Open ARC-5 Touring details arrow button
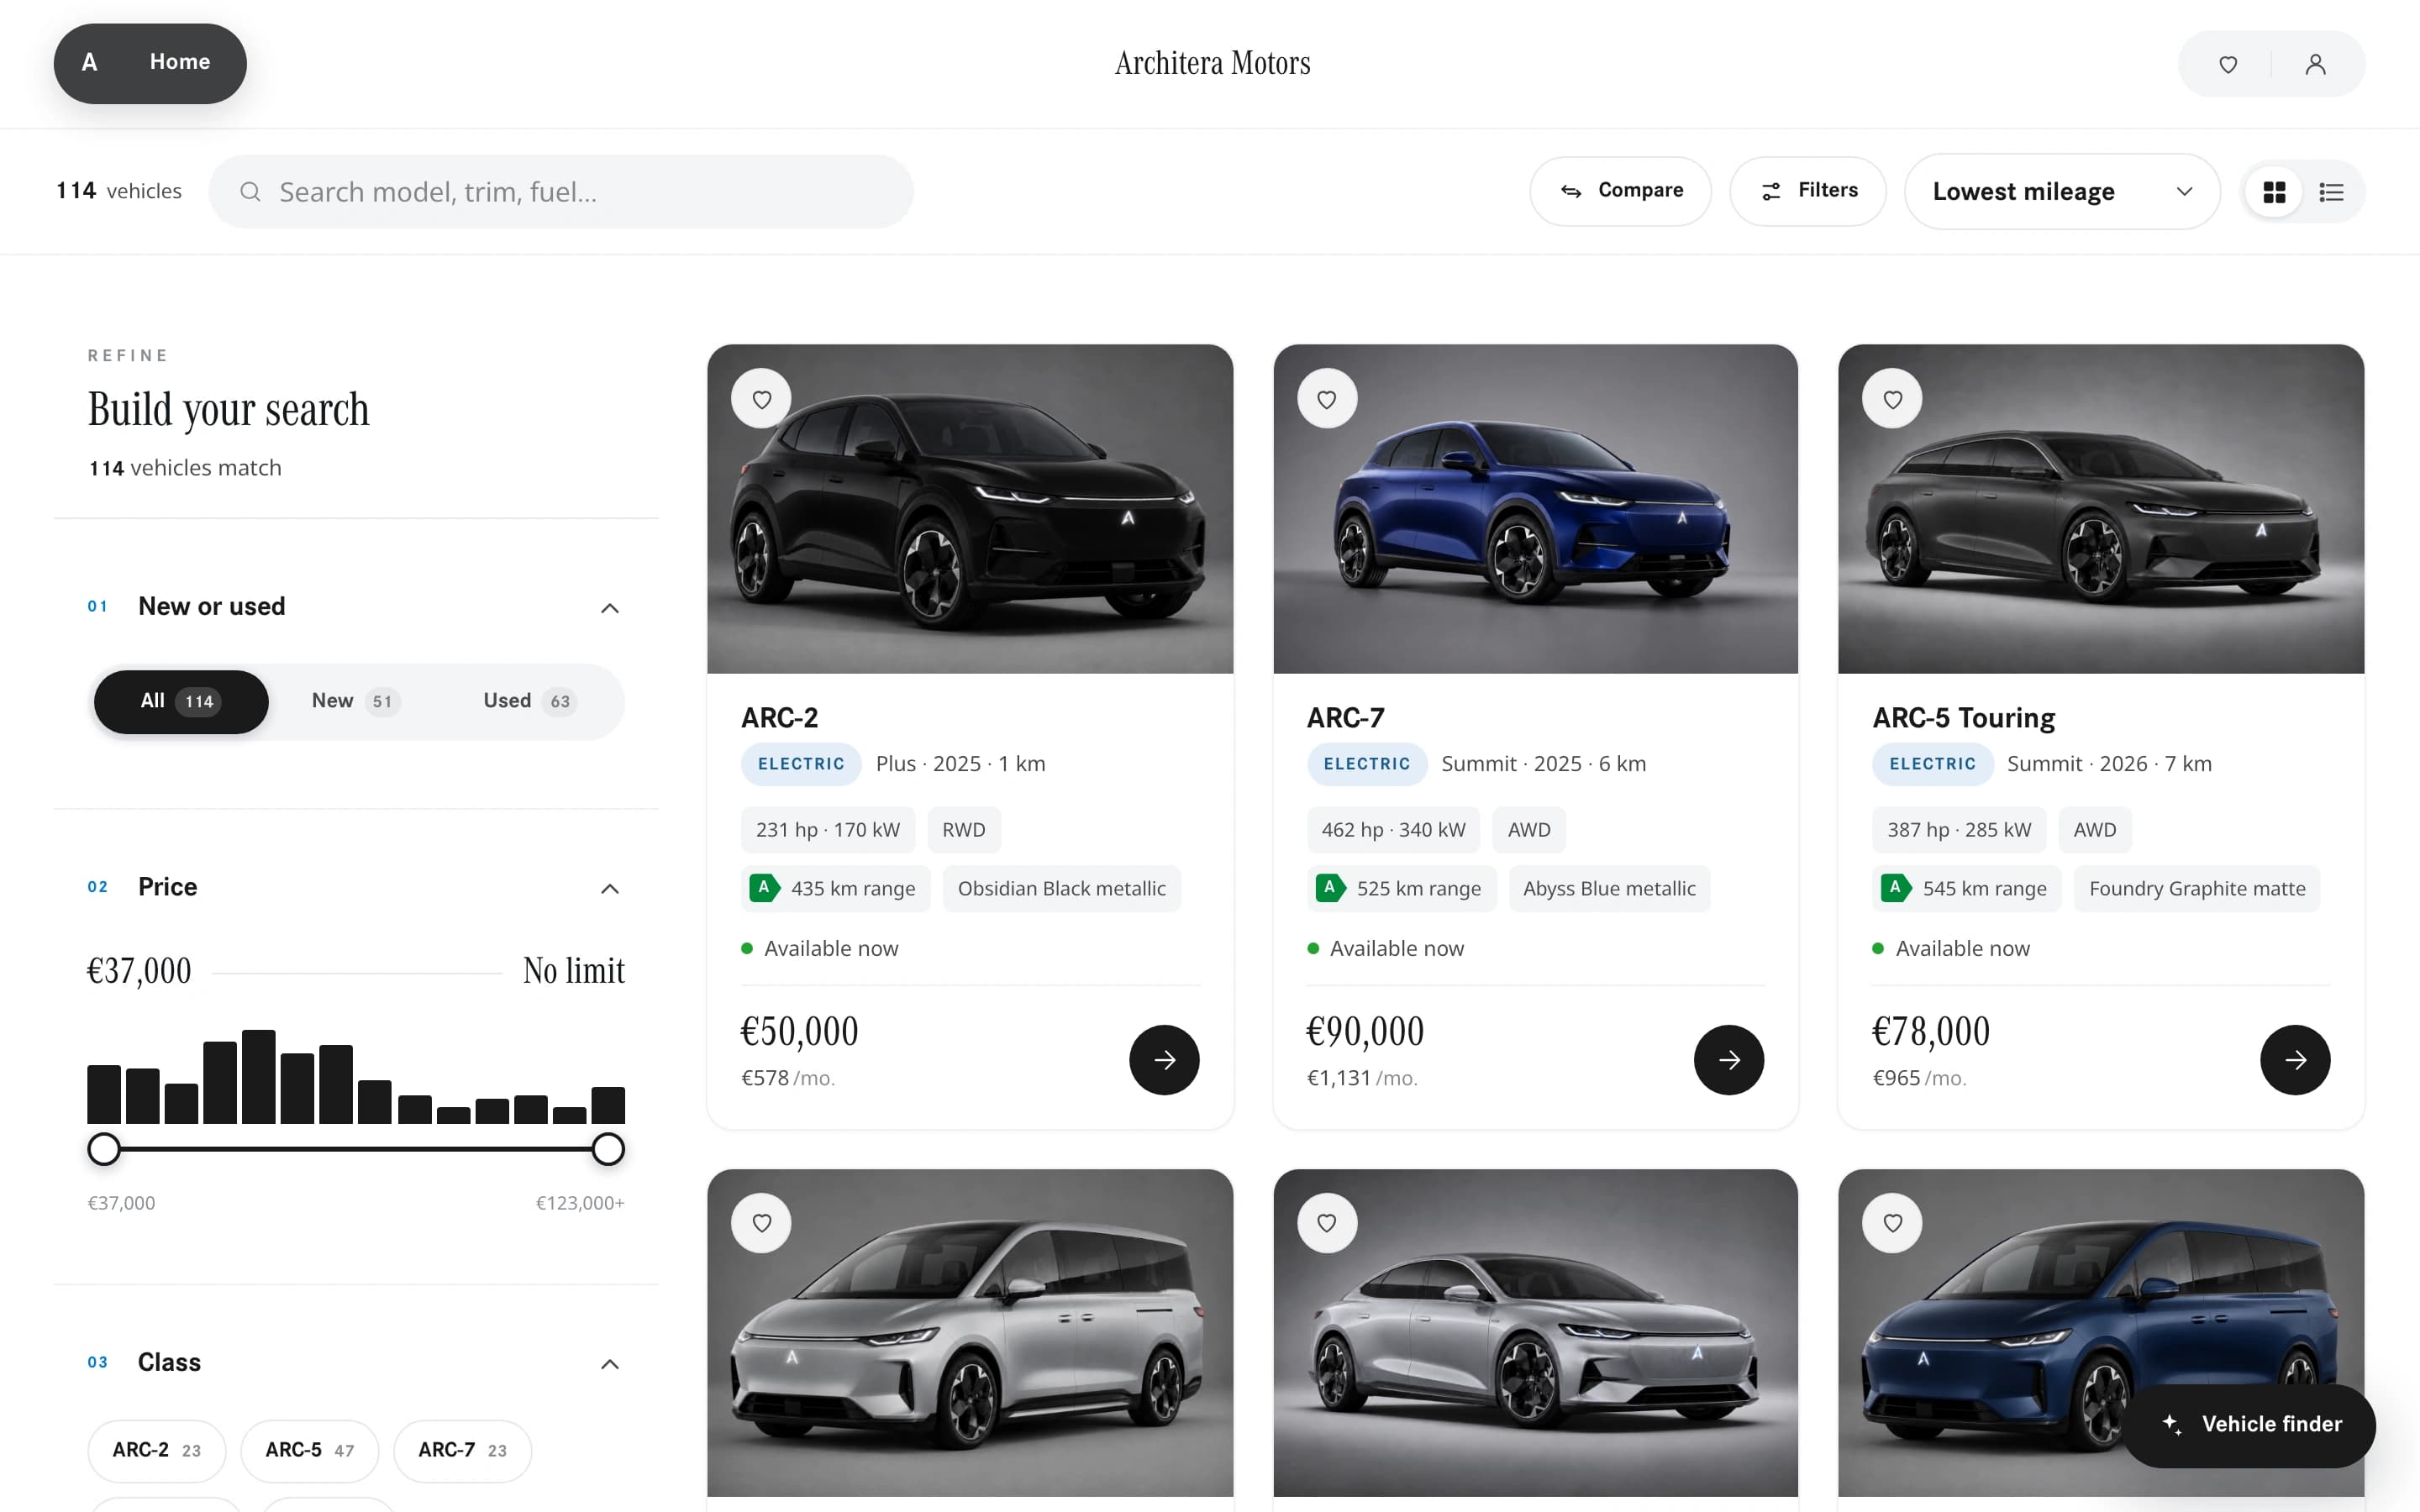2420x1512 pixels. (2295, 1060)
